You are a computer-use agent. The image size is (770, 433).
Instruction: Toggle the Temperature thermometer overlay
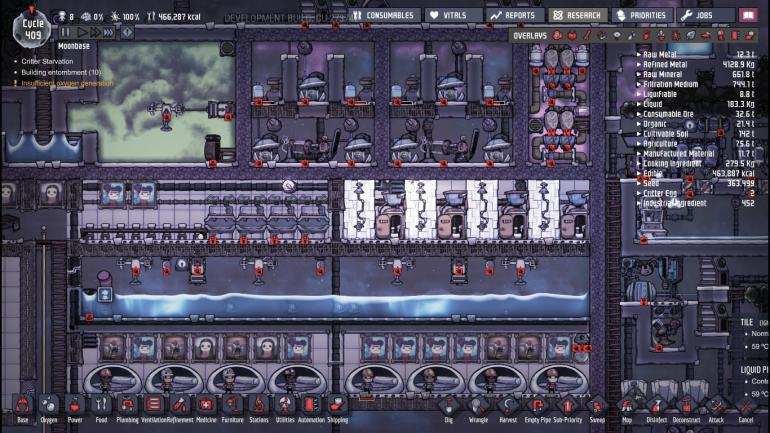(587, 35)
